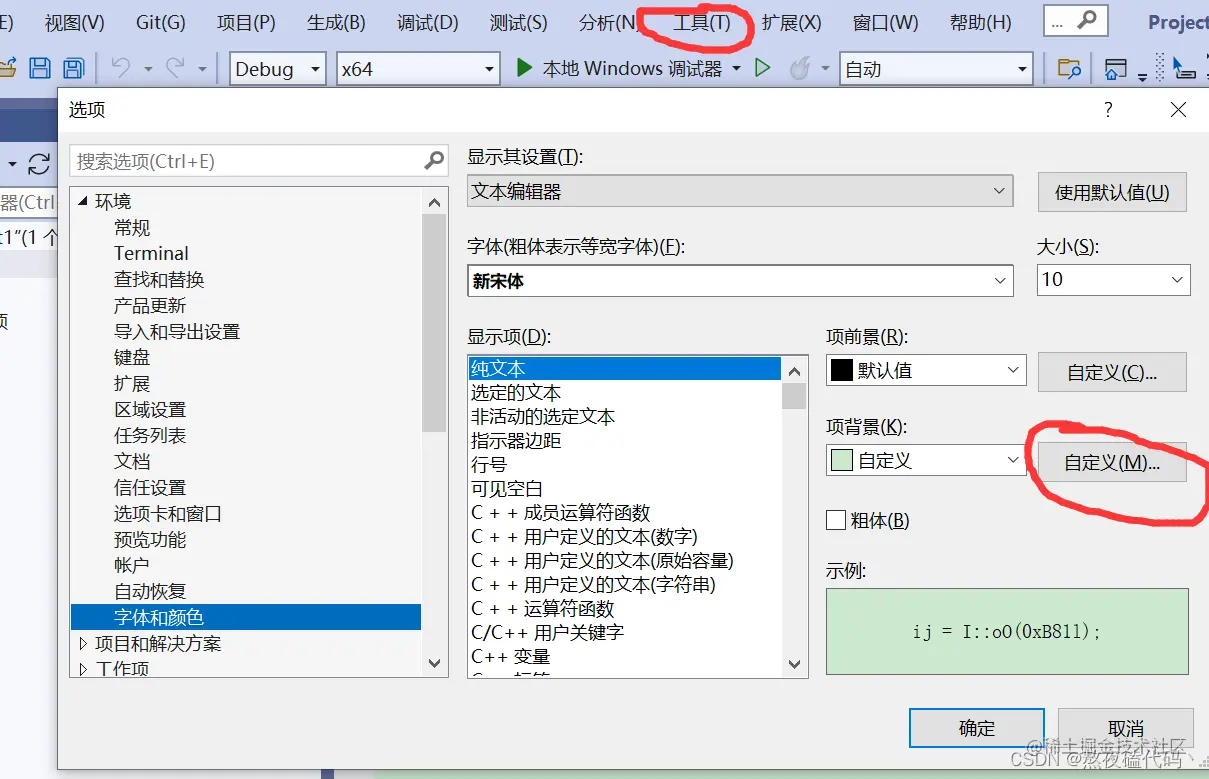Image resolution: width=1209 pixels, height=779 pixels.
Task: Click options tree scrollbar down arrow
Action: pyautogui.click(x=434, y=662)
